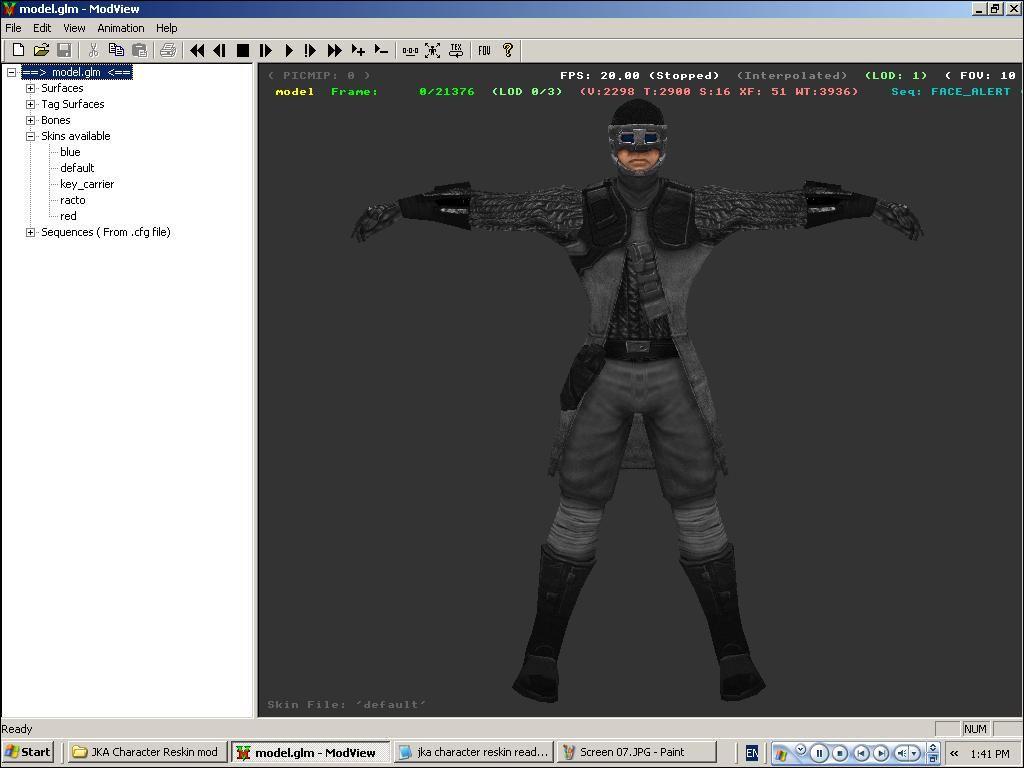Viewport: 1024px width, 768px height.
Task: Expand the Surfaces tree node
Action: 31,88
